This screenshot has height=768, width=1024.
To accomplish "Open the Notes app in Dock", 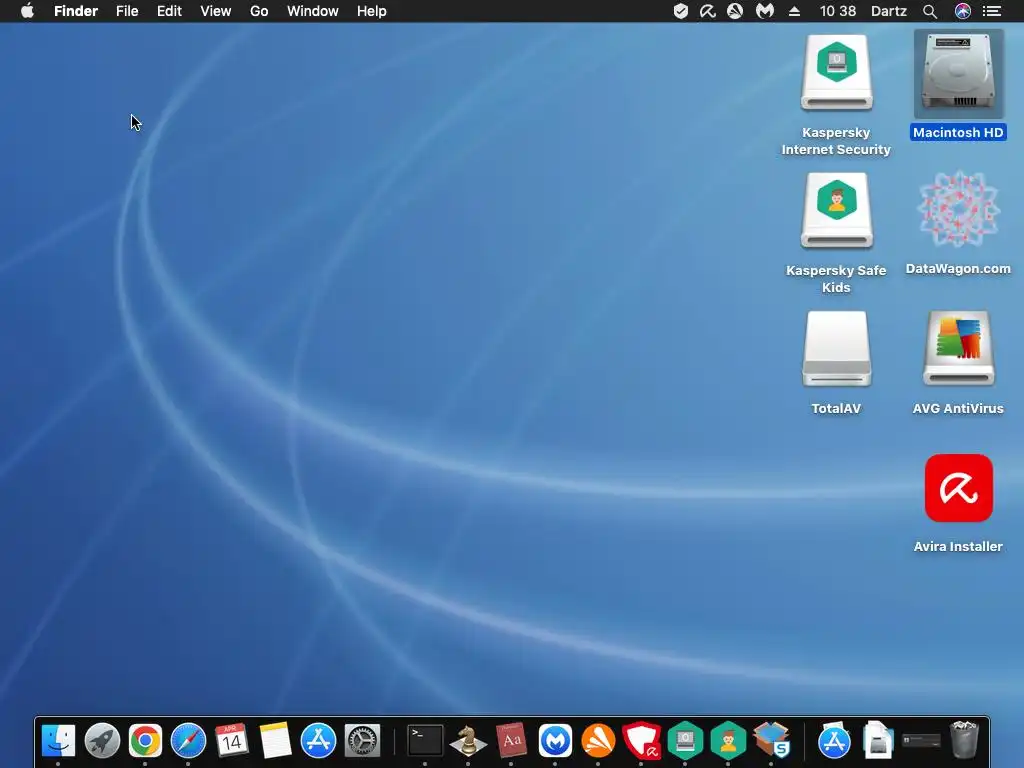I will point(275,741).
